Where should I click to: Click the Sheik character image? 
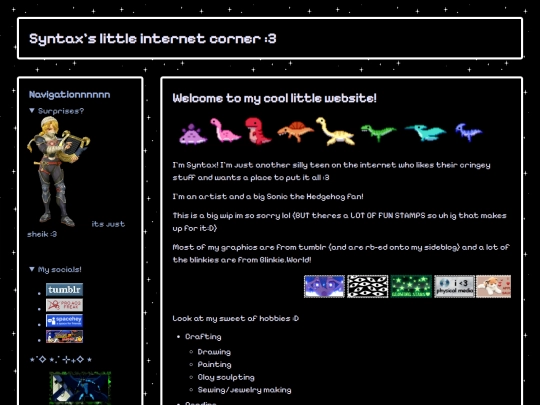58,172
